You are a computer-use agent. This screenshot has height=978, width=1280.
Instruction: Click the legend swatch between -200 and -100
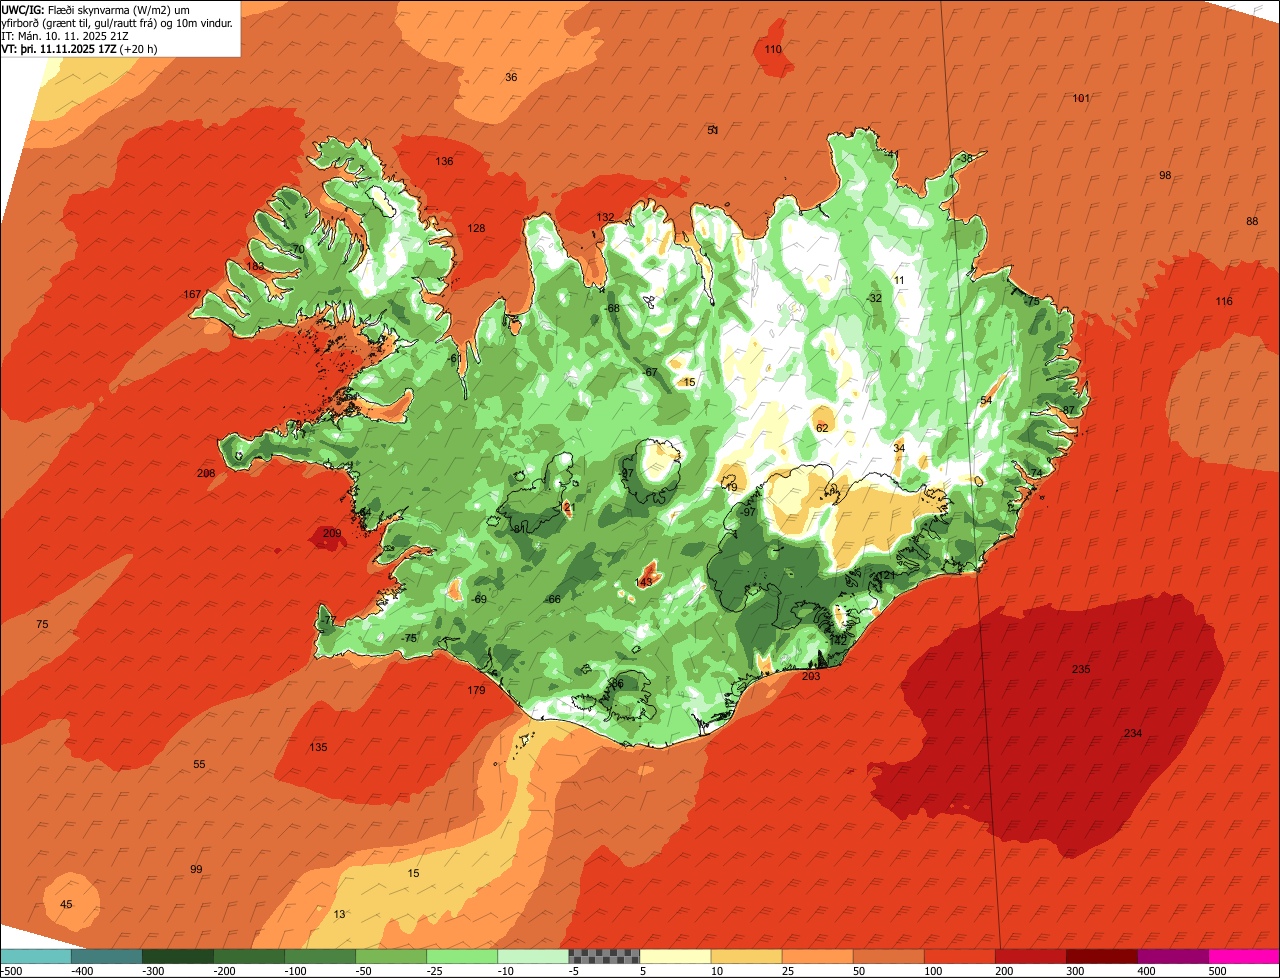click(x=249, y=956)
